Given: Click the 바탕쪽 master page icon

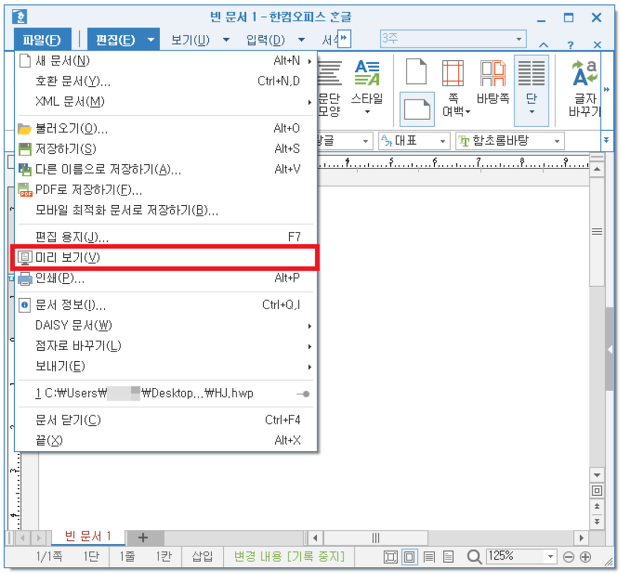Looking at the screenshot, I should (493, 82).
